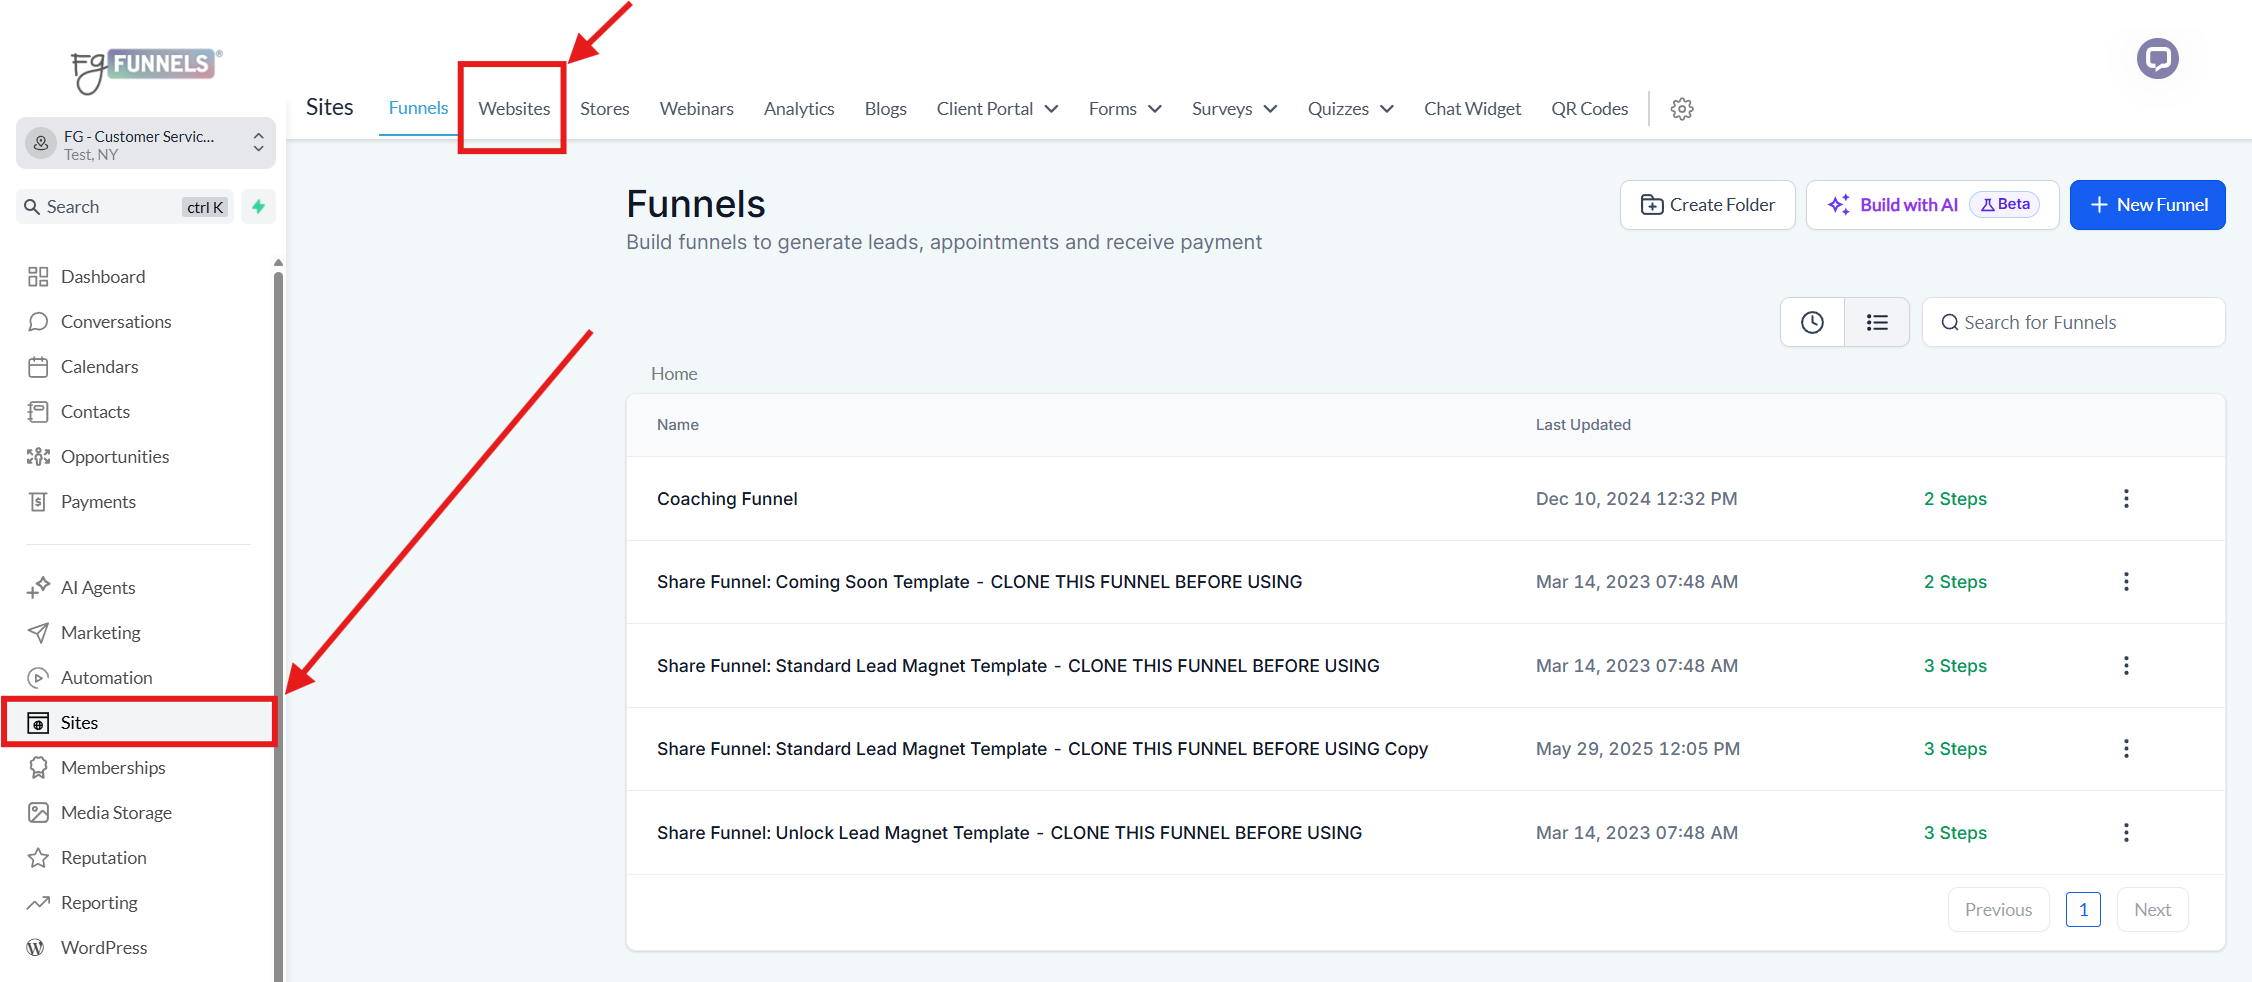The height and width of the screenshot is (982, 2252).
Task: Open the QR Codes tab
Action: pyautogui.click(x=1590, y=109)
